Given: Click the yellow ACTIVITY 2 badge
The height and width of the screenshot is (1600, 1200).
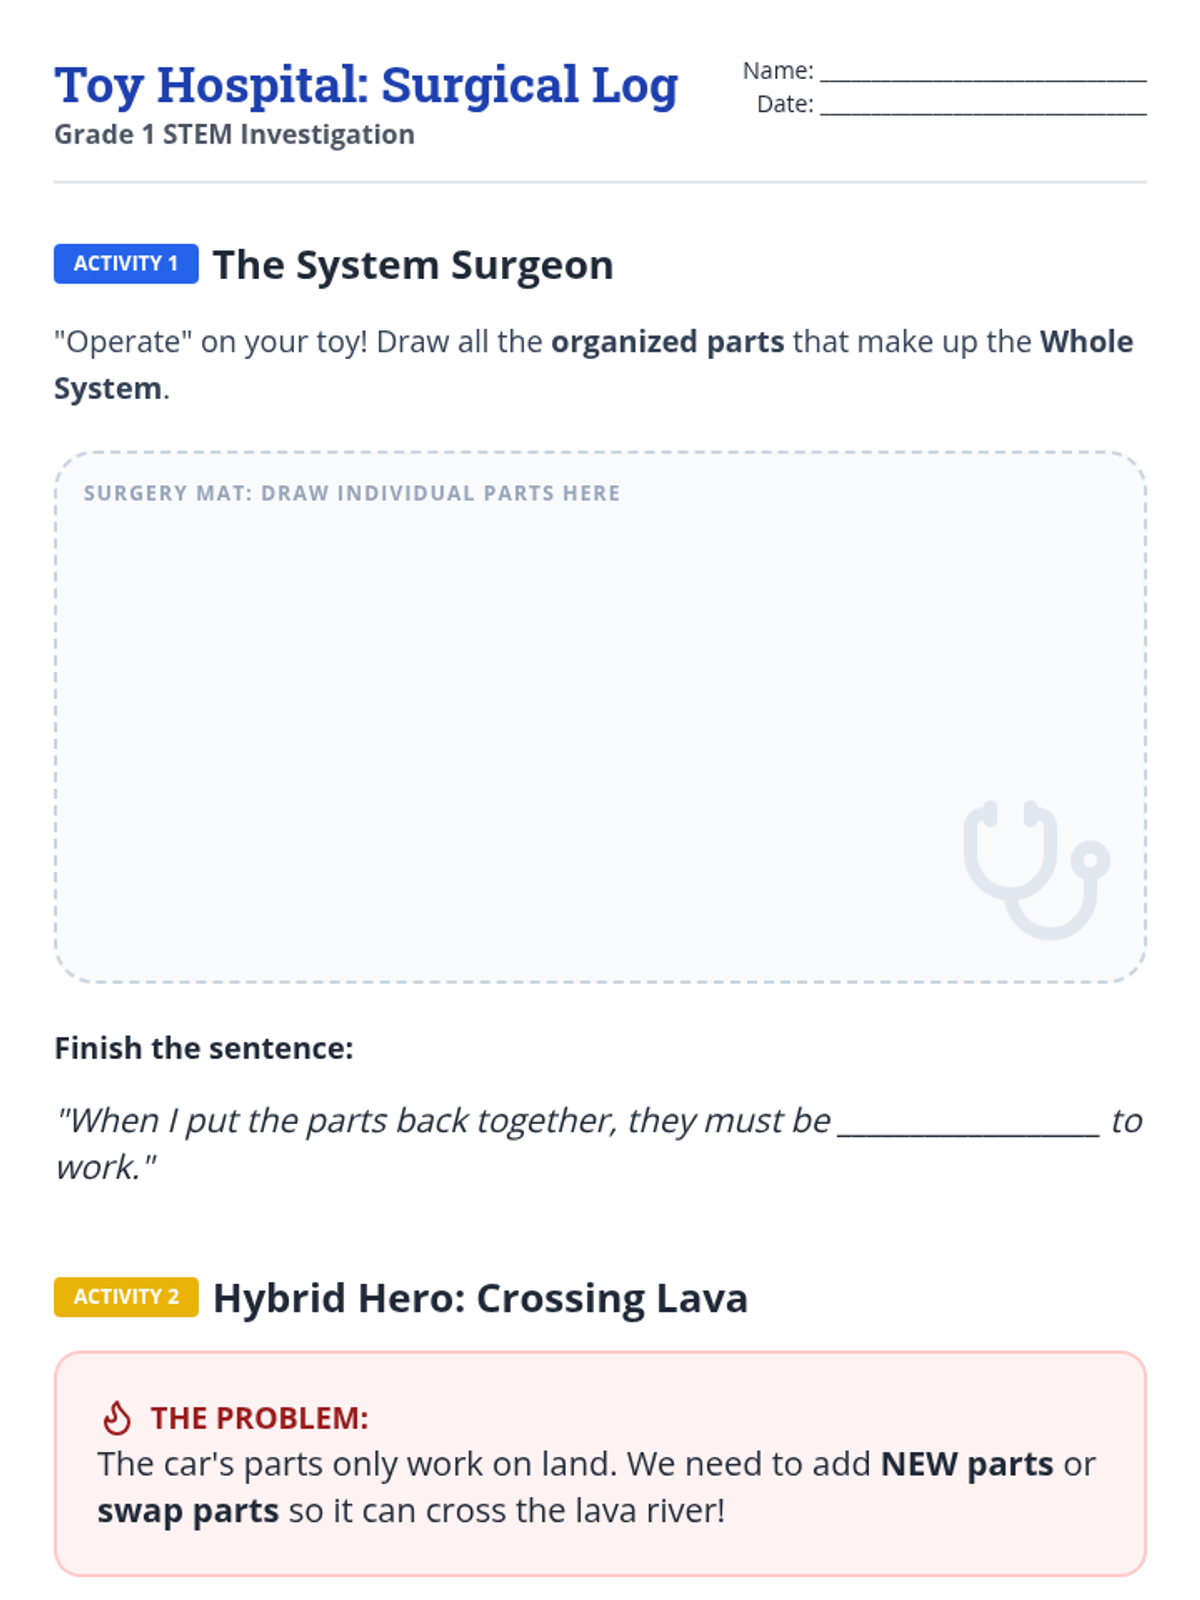Looking at the screenshot, I should [x=126, y=1297].
